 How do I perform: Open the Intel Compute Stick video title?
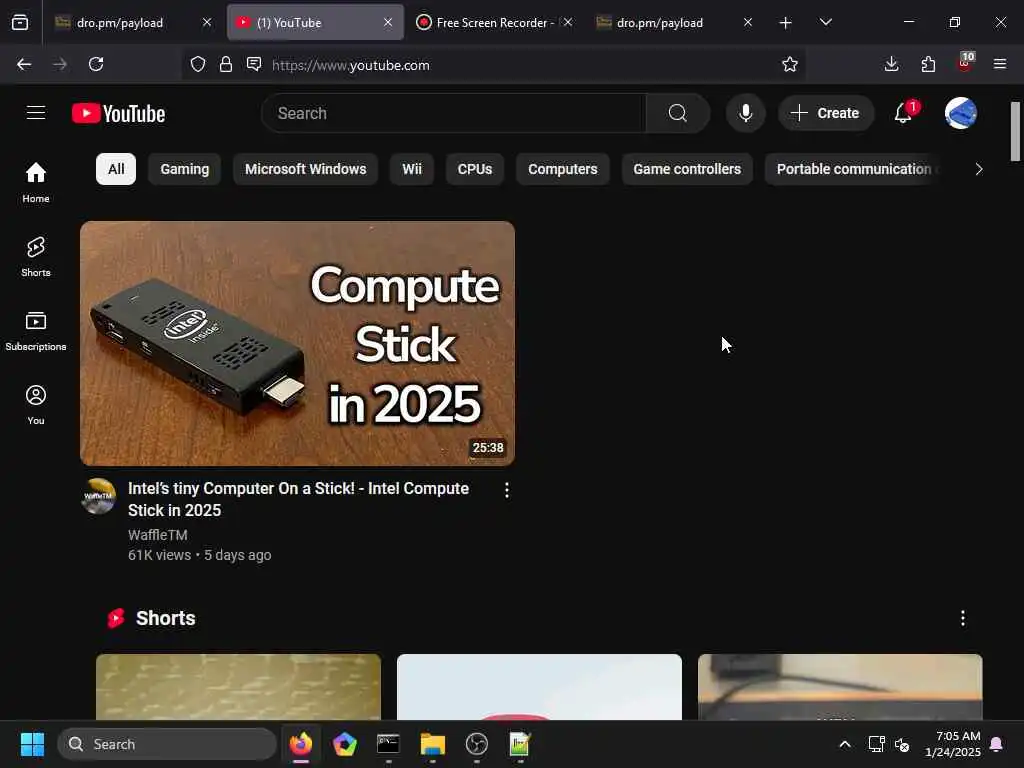click(298, 499)
